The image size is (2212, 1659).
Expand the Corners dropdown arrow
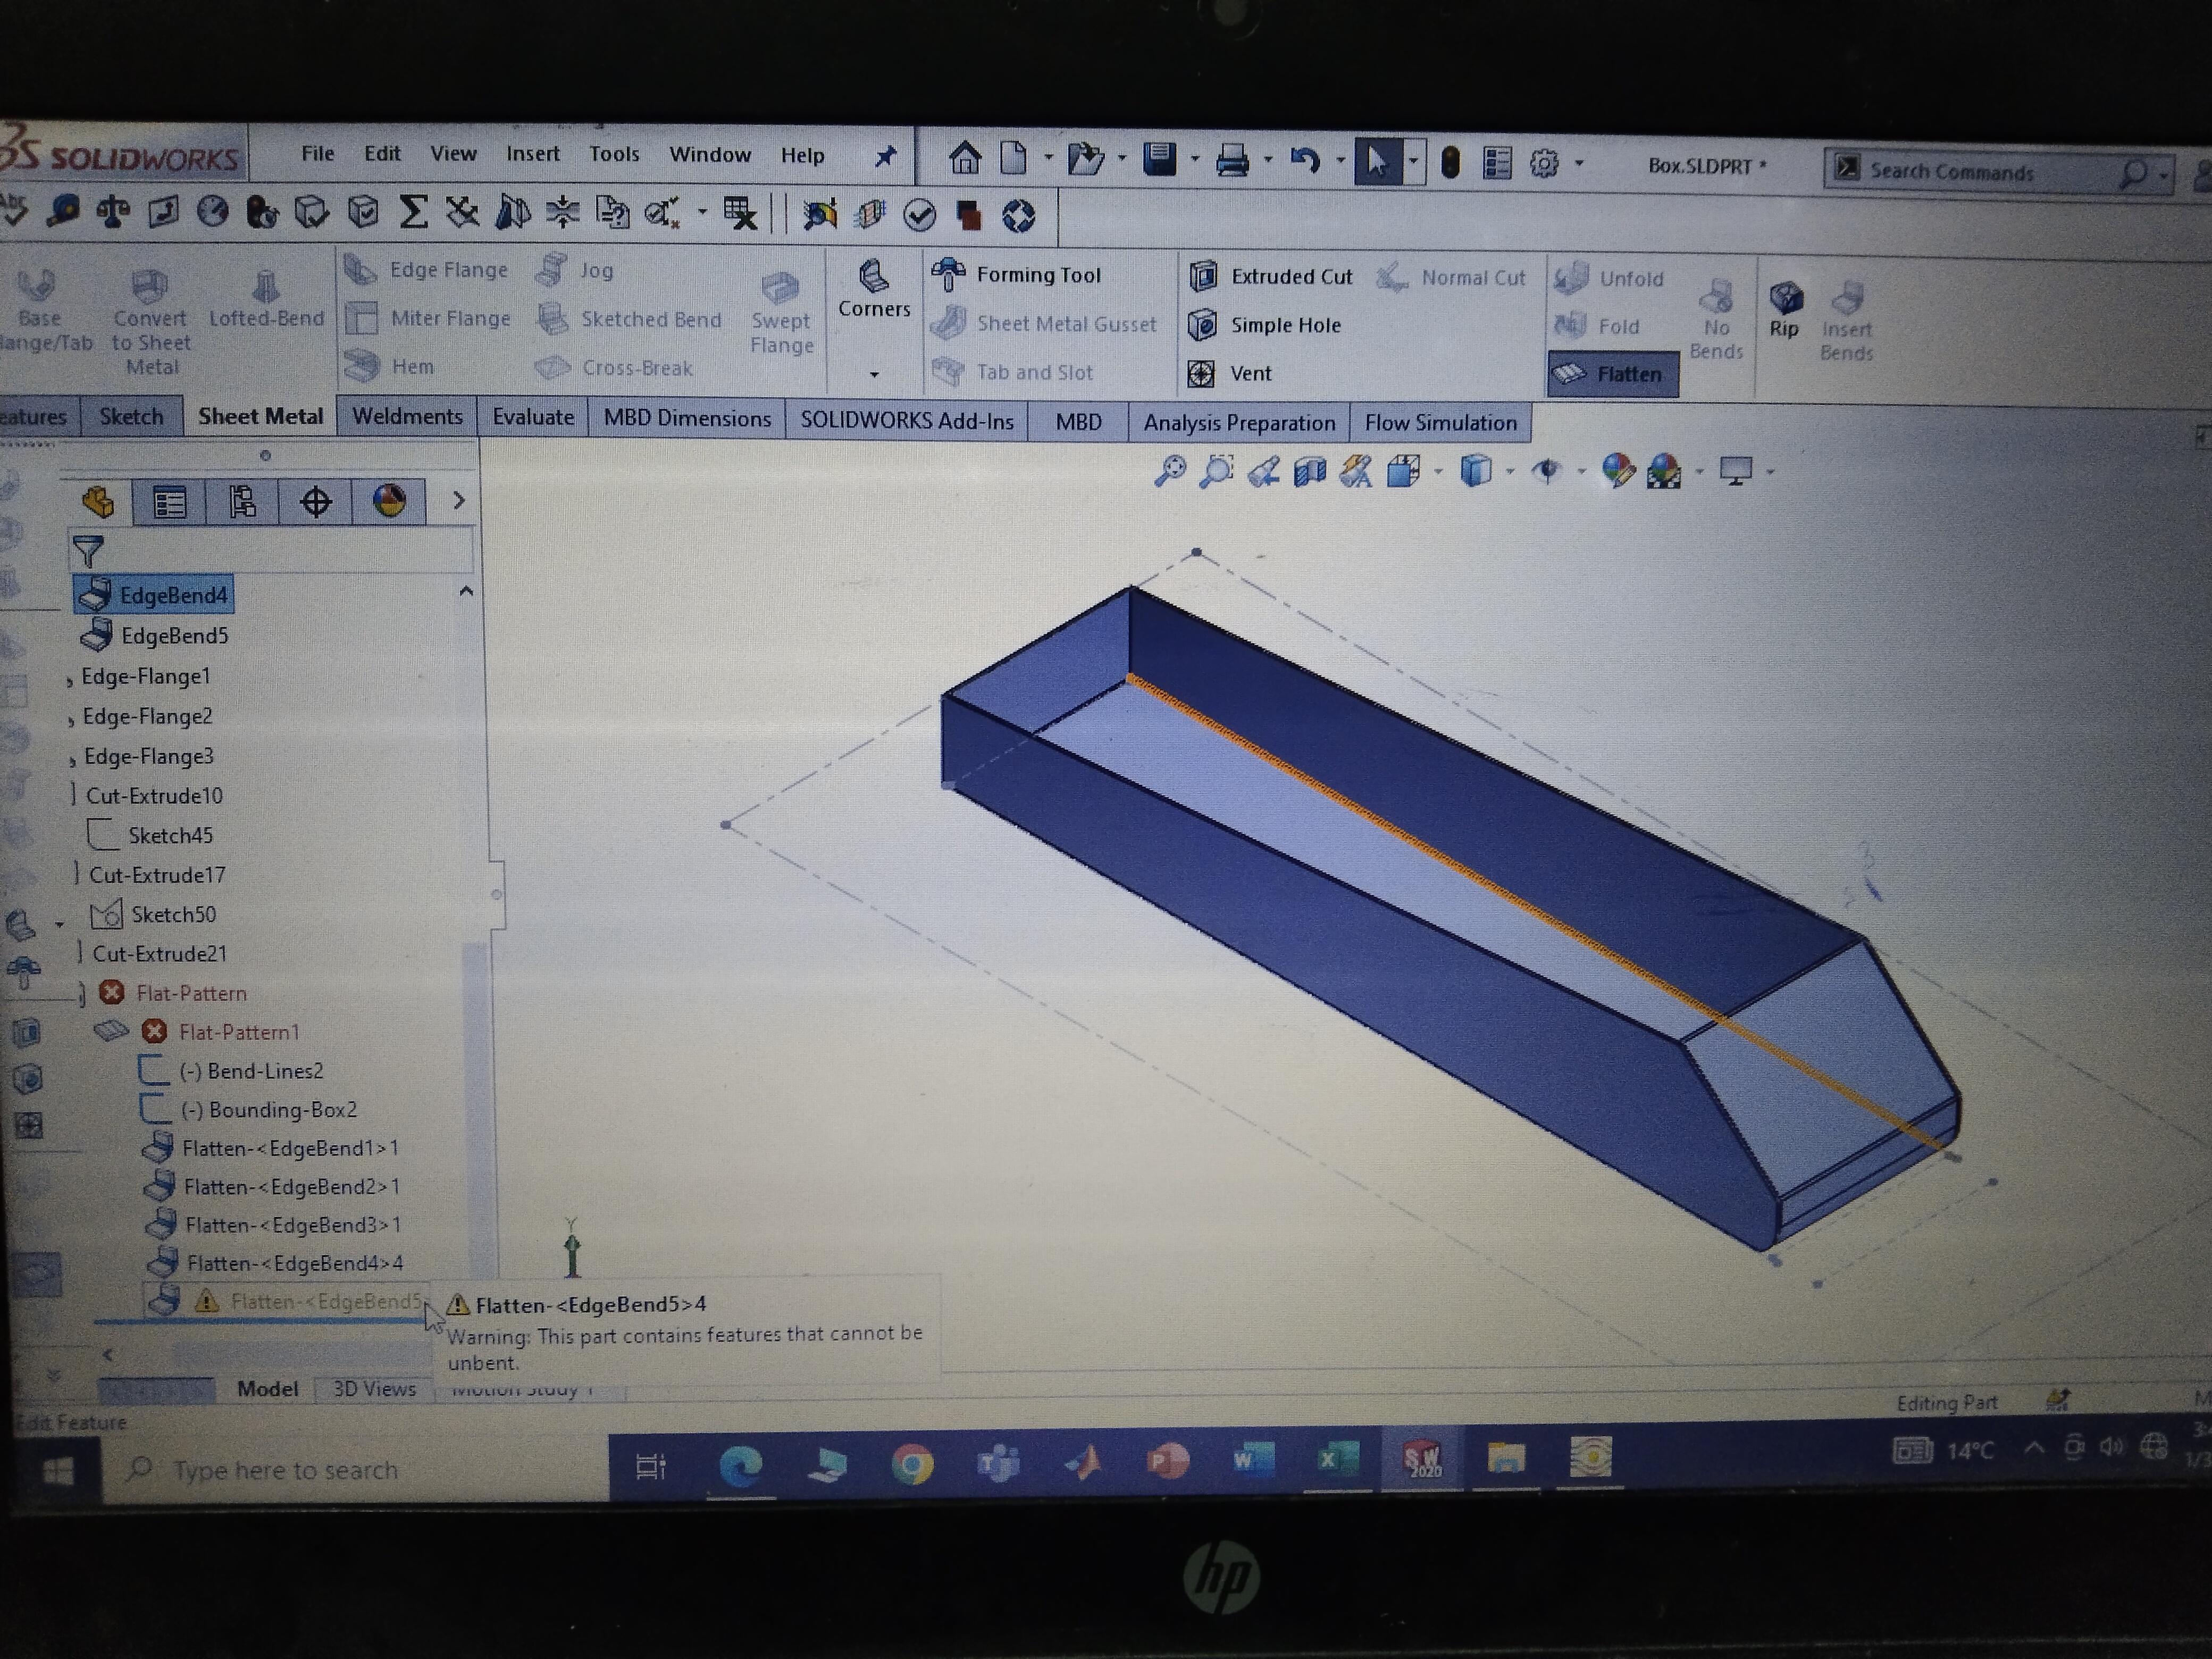click(874, 374)
